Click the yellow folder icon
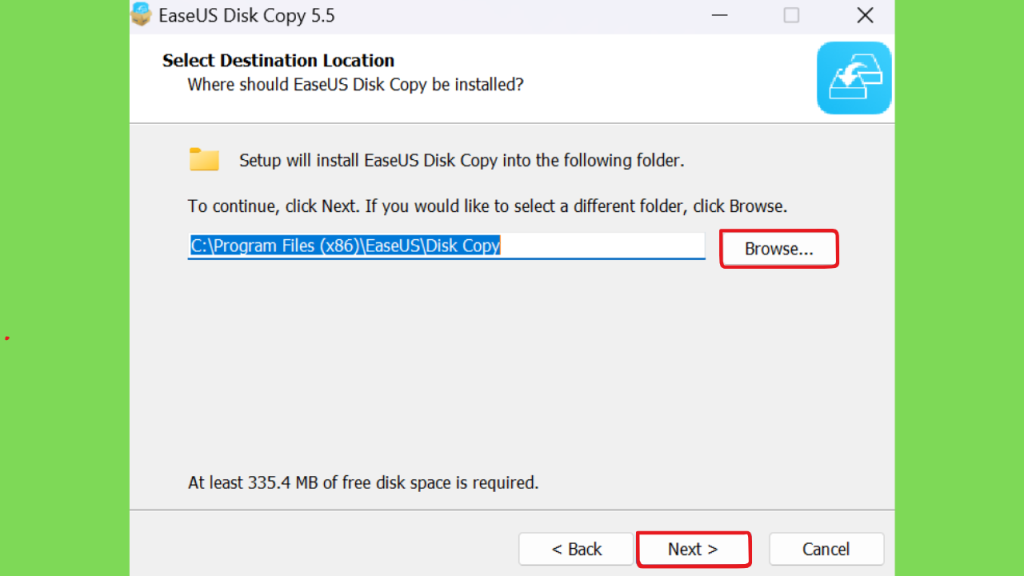1024x576 pixels. (x=204, y=159)
